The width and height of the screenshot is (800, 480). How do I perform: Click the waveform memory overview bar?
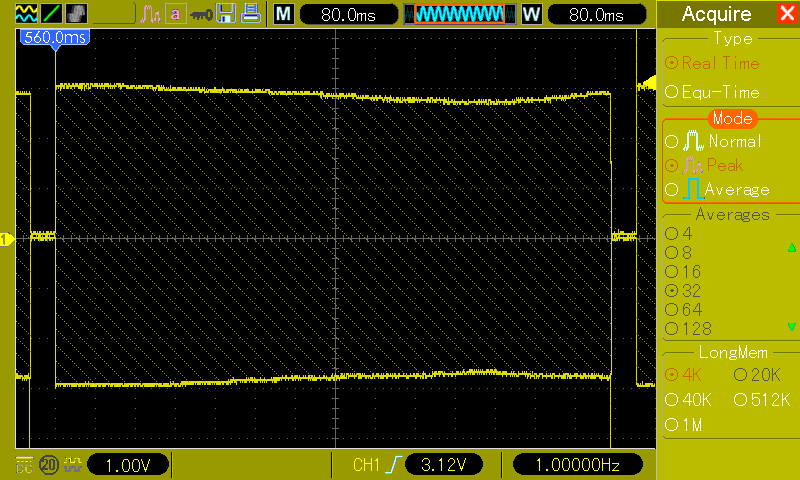point(460,14)
